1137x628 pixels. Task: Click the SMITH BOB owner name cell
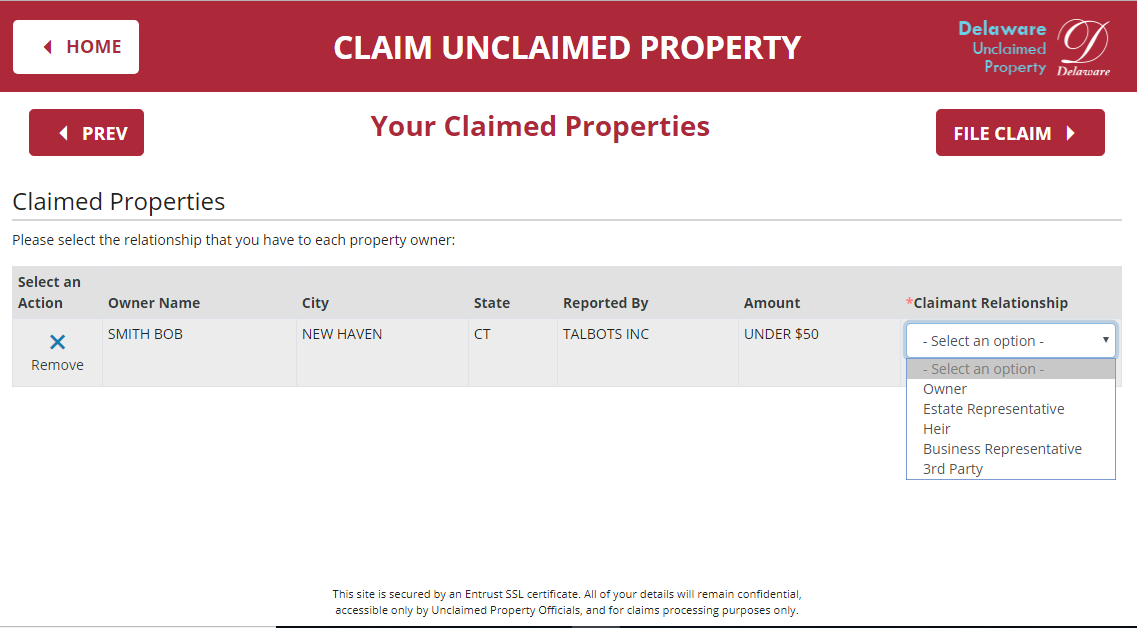145,334
